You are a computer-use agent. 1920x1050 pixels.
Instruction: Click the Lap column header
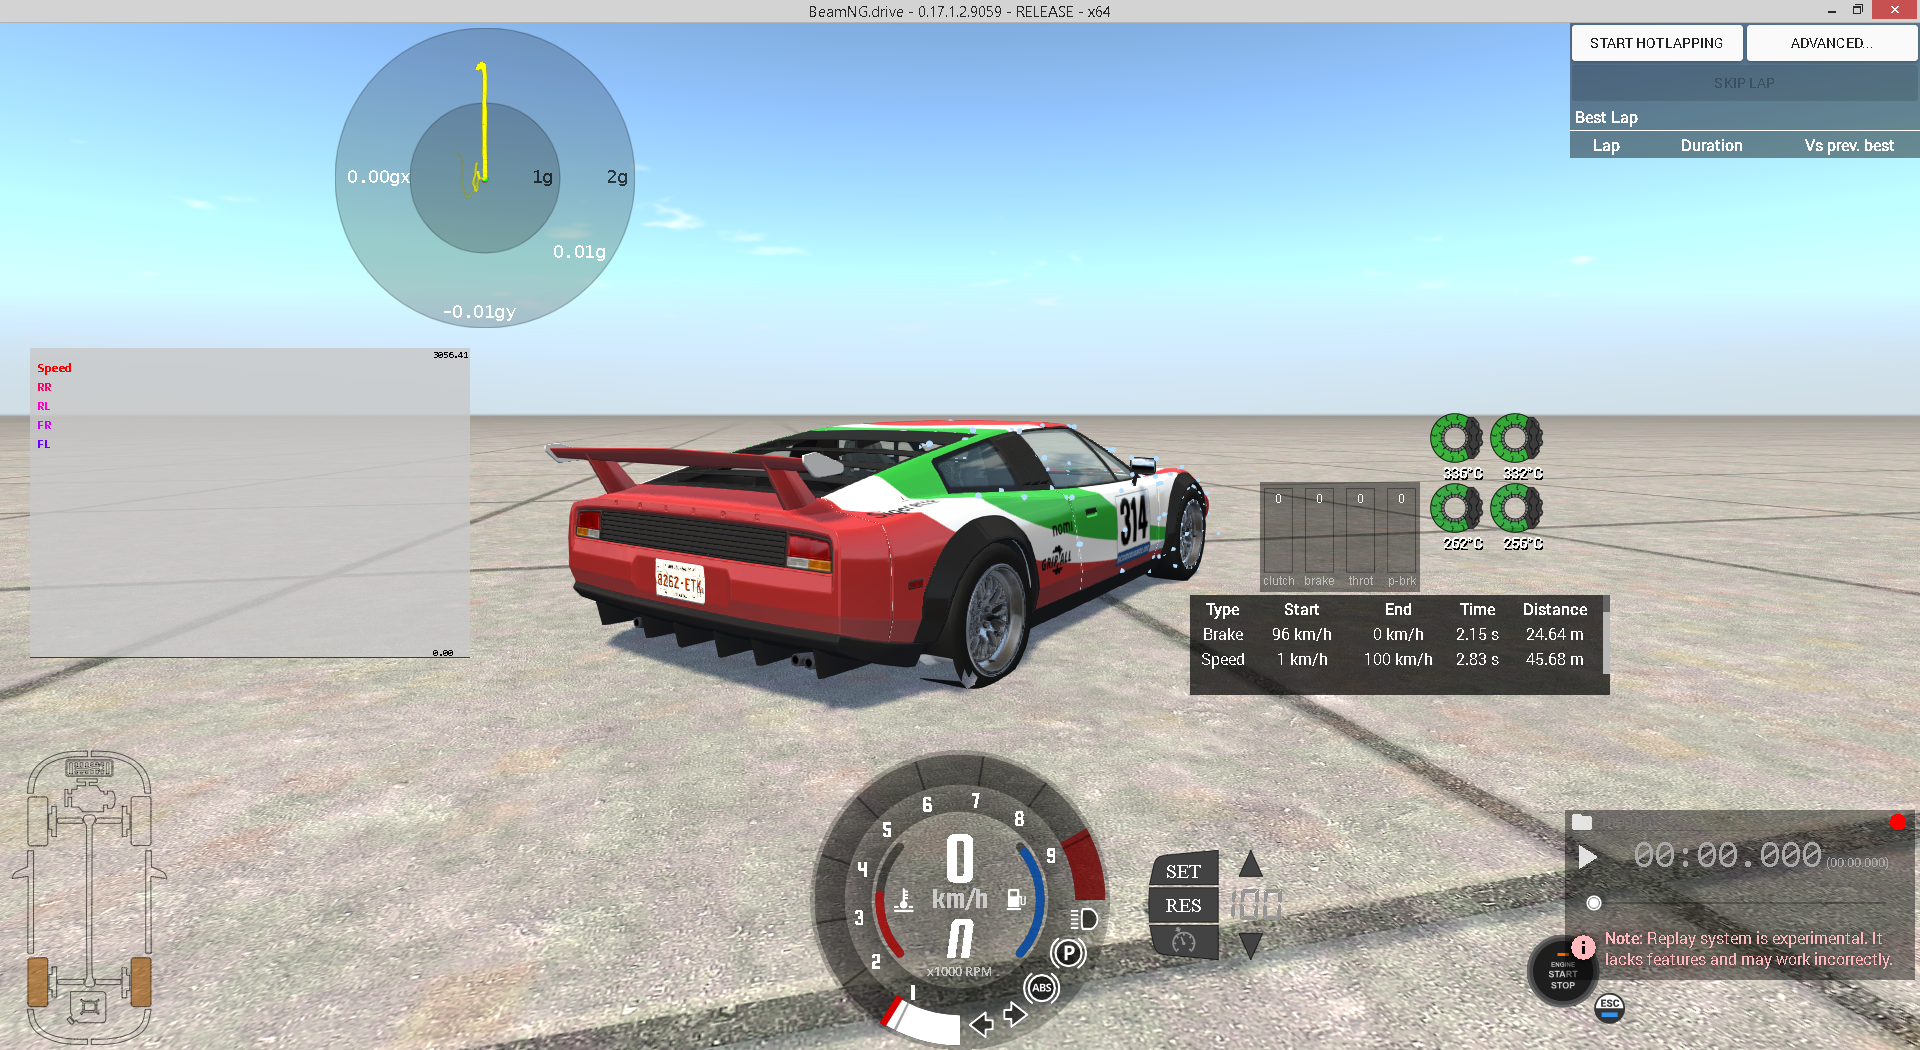pos(1606,146)
